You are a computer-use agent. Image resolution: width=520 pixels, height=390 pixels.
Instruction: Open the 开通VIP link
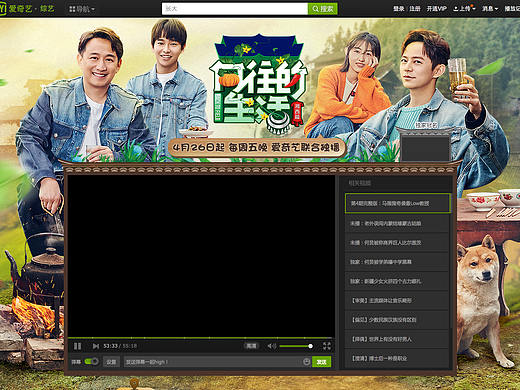(x=437, y=9)
